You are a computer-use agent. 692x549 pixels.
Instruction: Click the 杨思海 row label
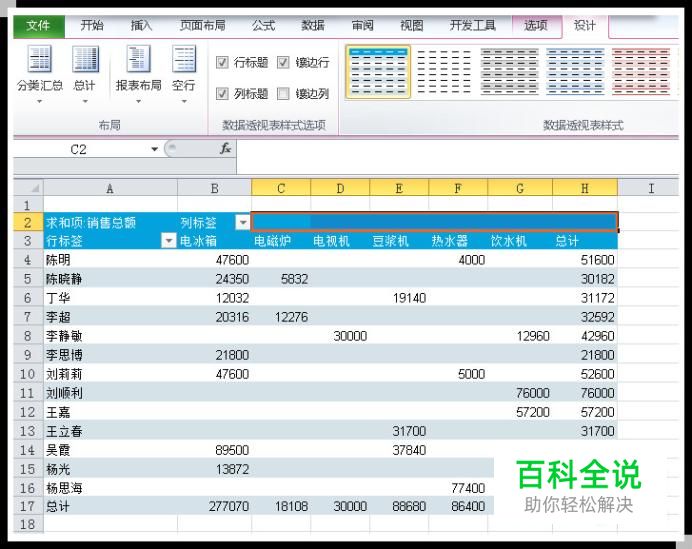(x=110, y=488)
